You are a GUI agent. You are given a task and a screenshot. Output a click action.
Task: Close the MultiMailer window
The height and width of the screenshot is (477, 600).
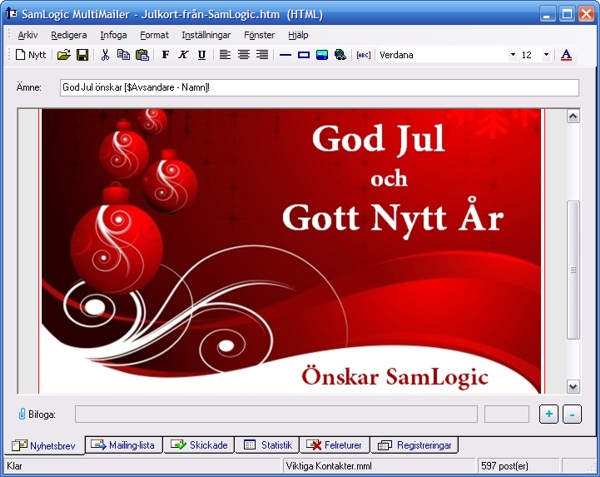coord(586,15)
